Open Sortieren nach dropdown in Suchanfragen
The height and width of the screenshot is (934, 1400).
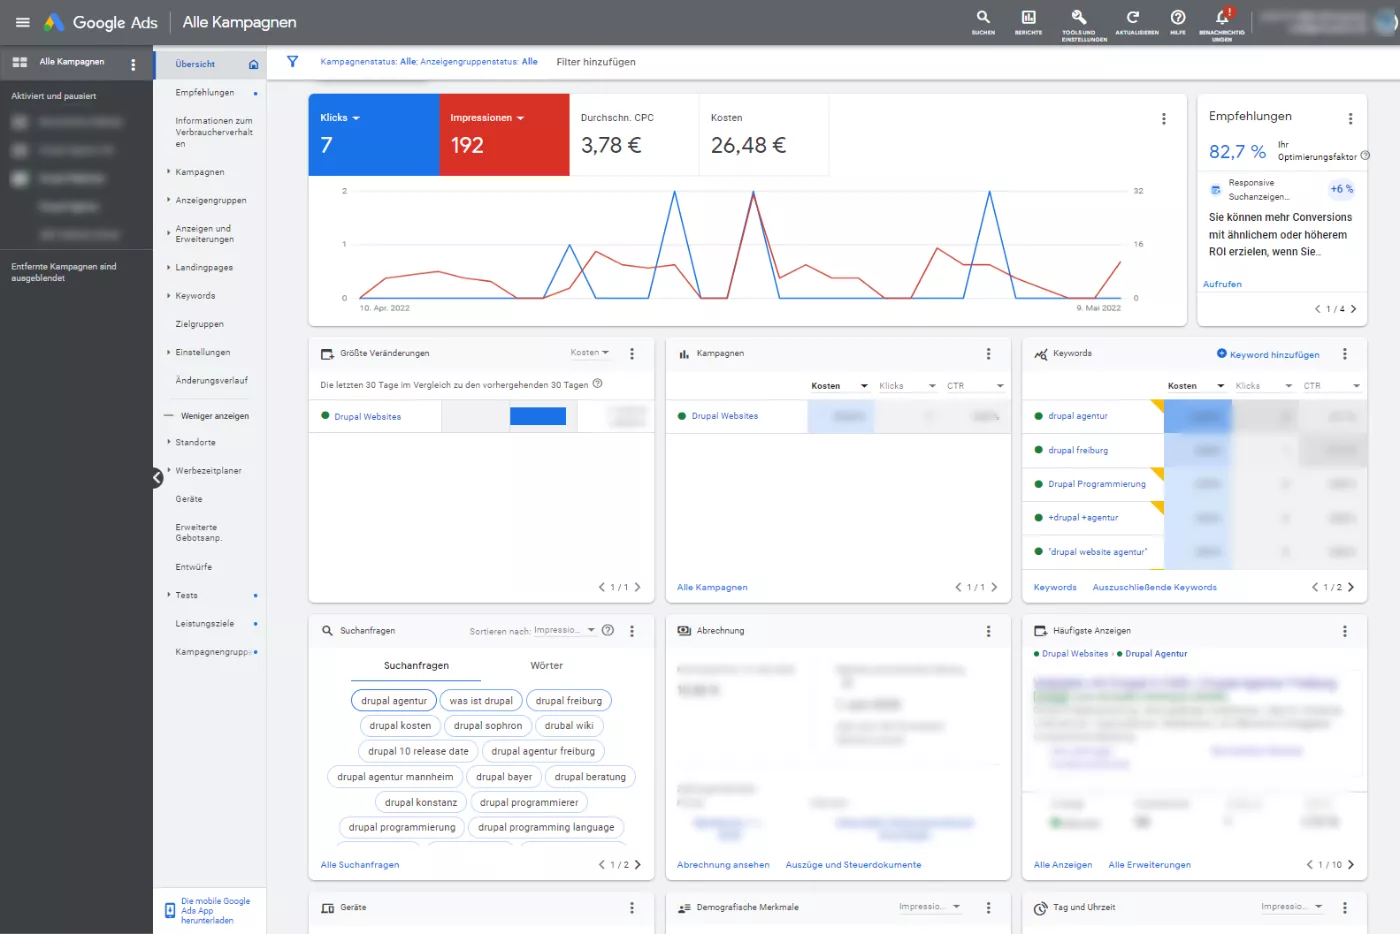565,631
